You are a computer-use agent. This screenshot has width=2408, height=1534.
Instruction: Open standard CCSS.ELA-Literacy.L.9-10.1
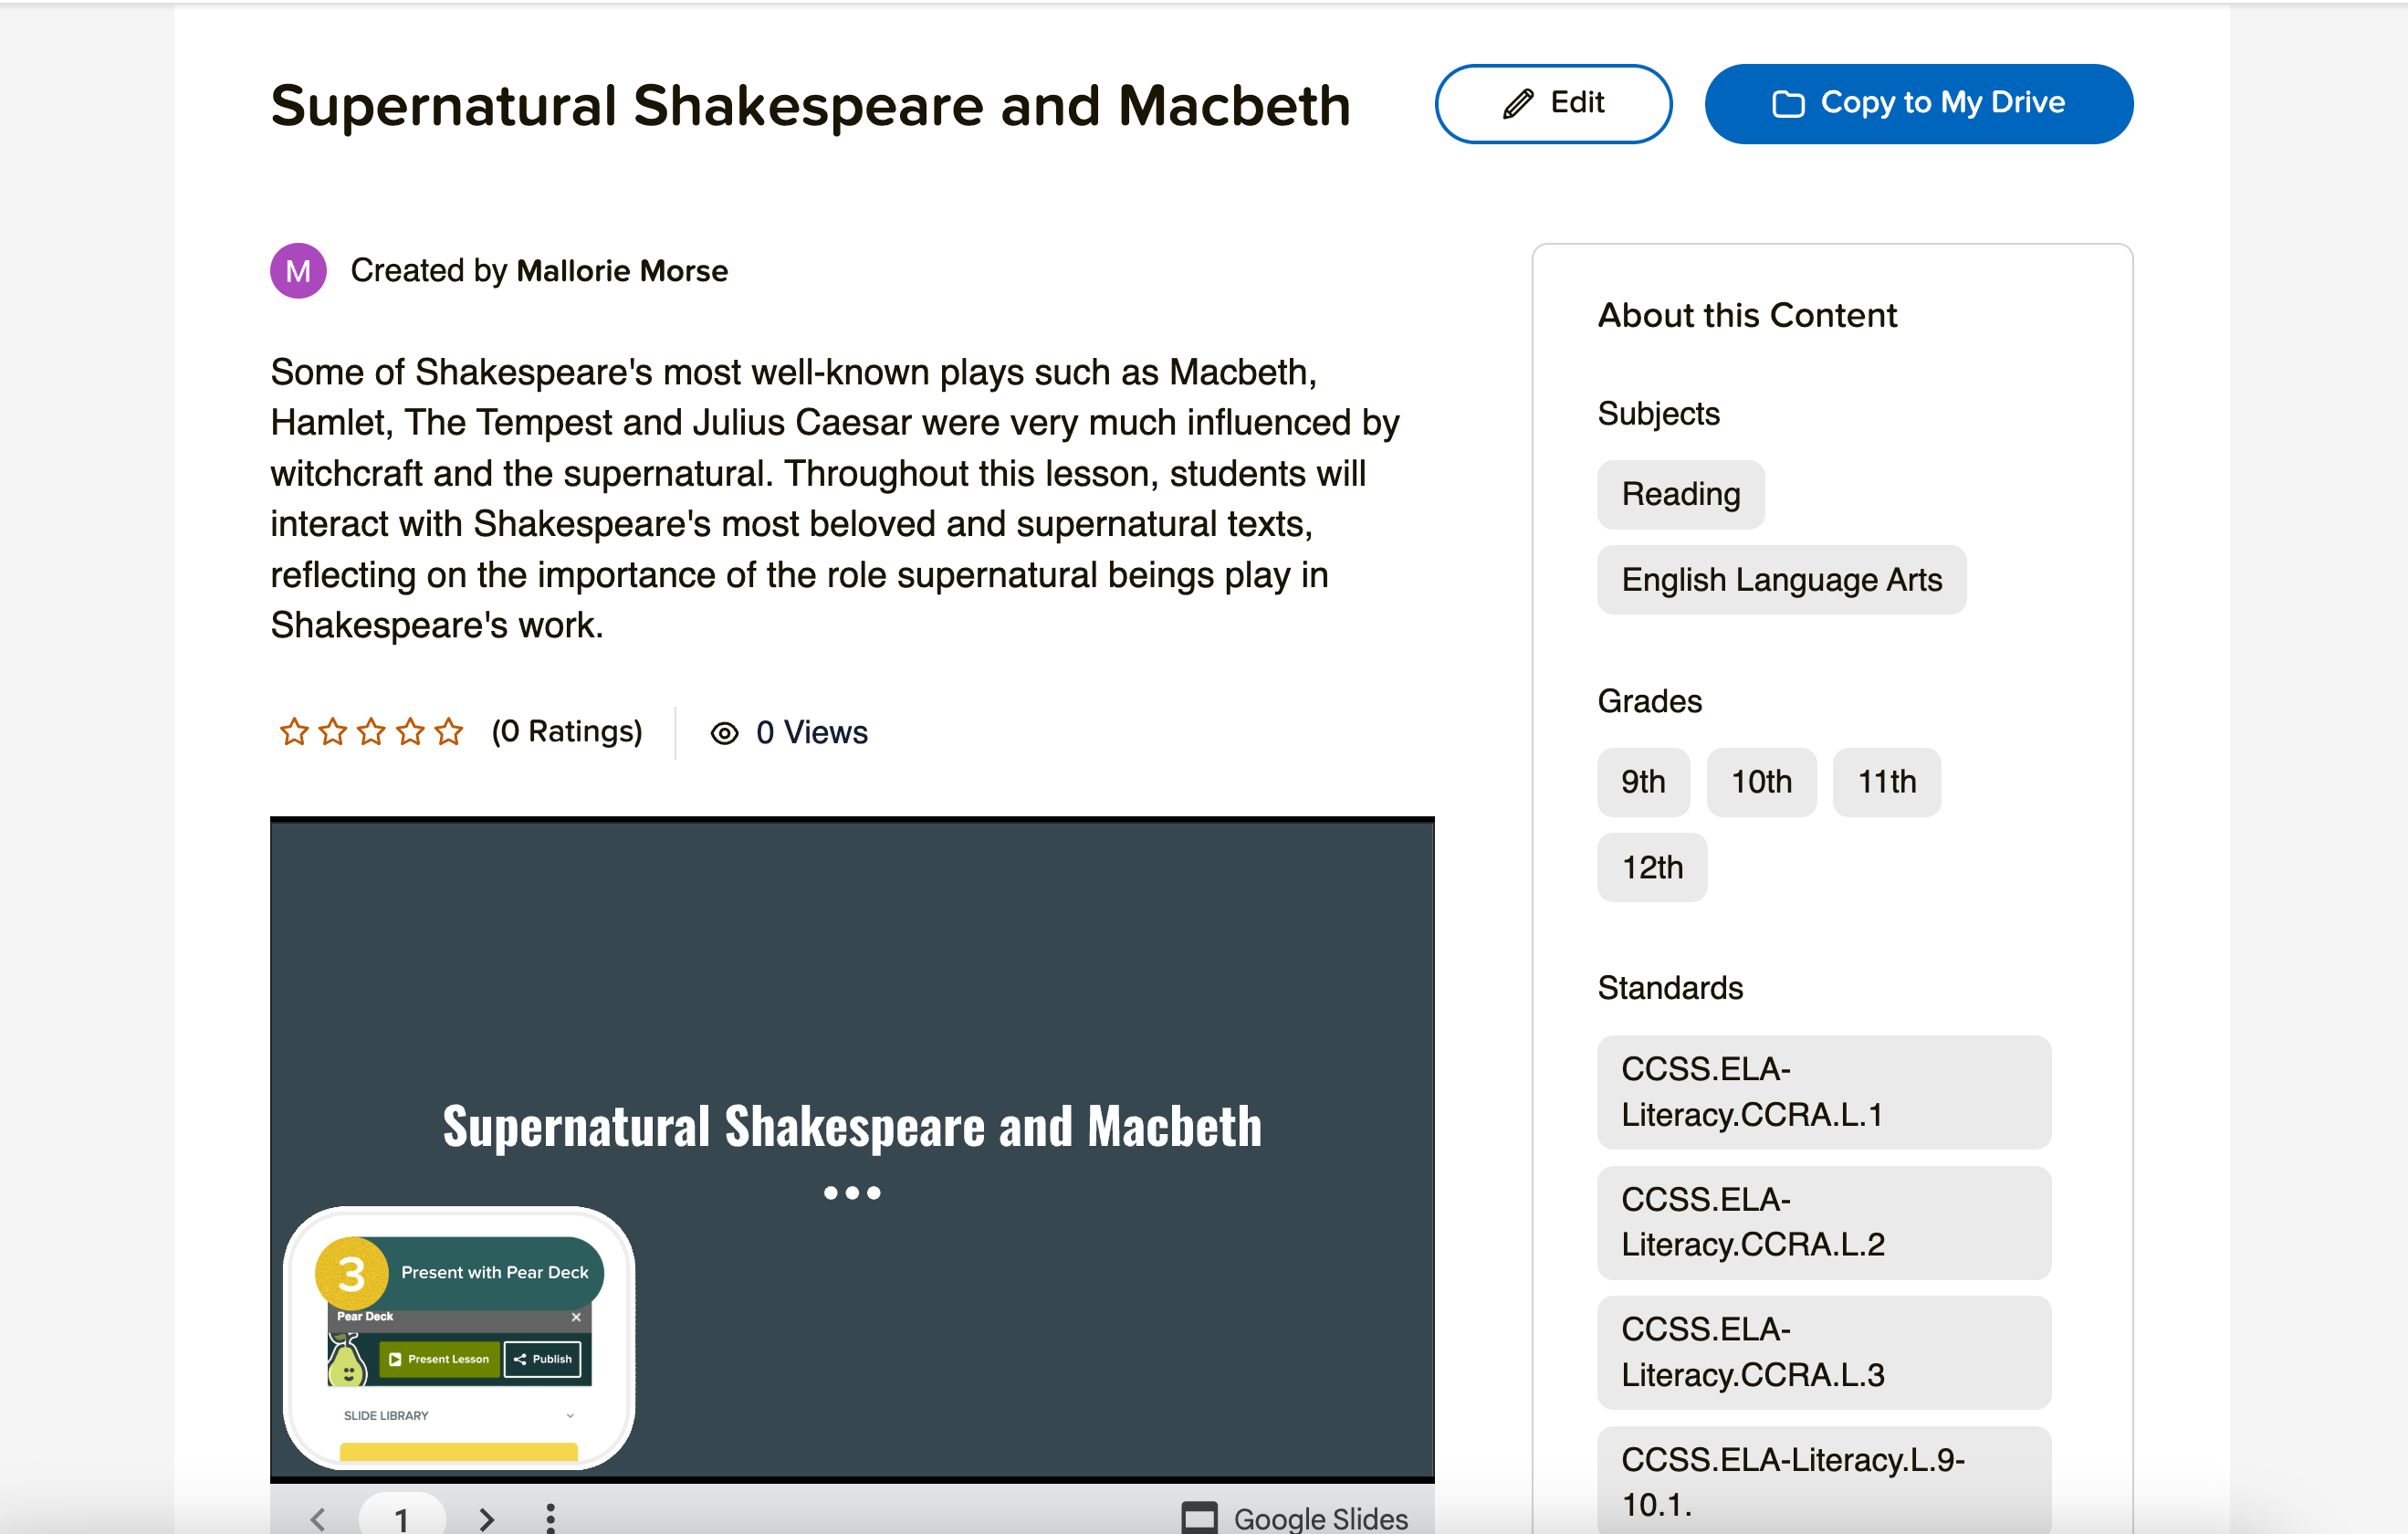coord(1824,1481)
